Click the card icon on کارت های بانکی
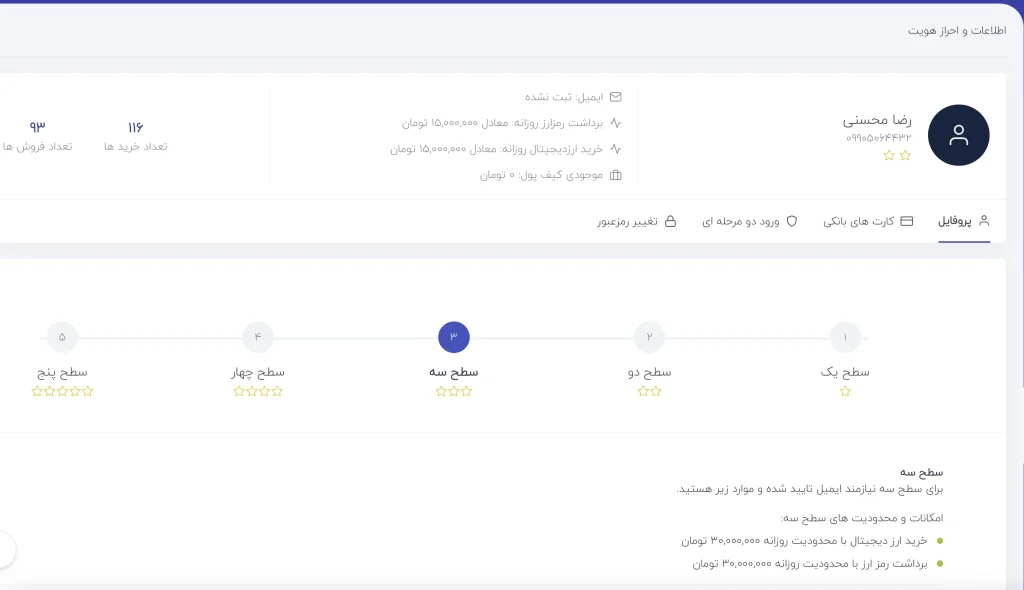The width and height of the screenshot is (1024, 590). tap(906, 221)
